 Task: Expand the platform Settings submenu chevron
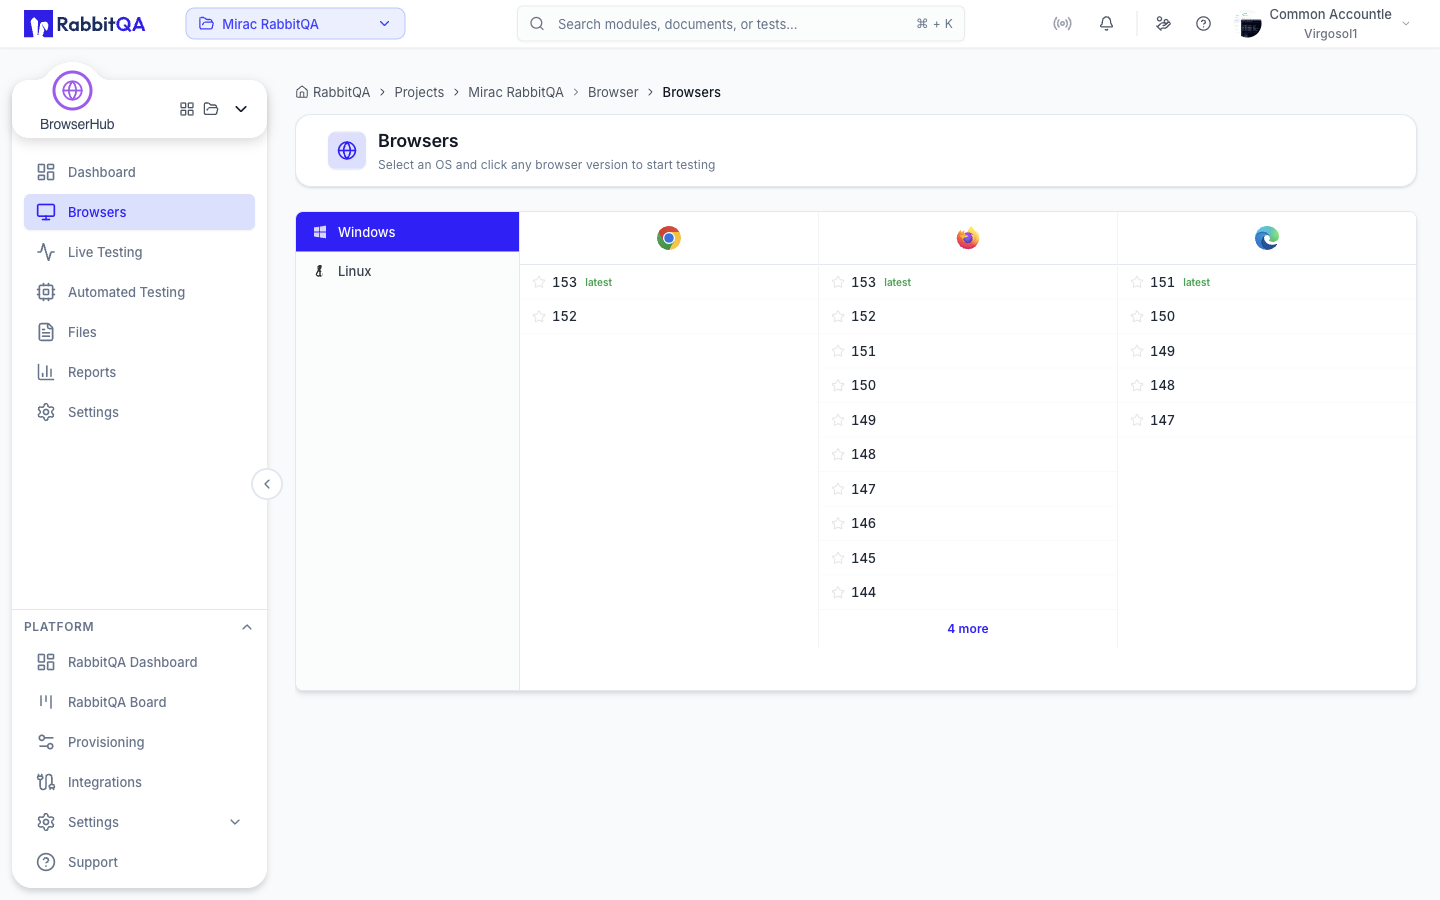pyautogui.click(x=235, y=822)
